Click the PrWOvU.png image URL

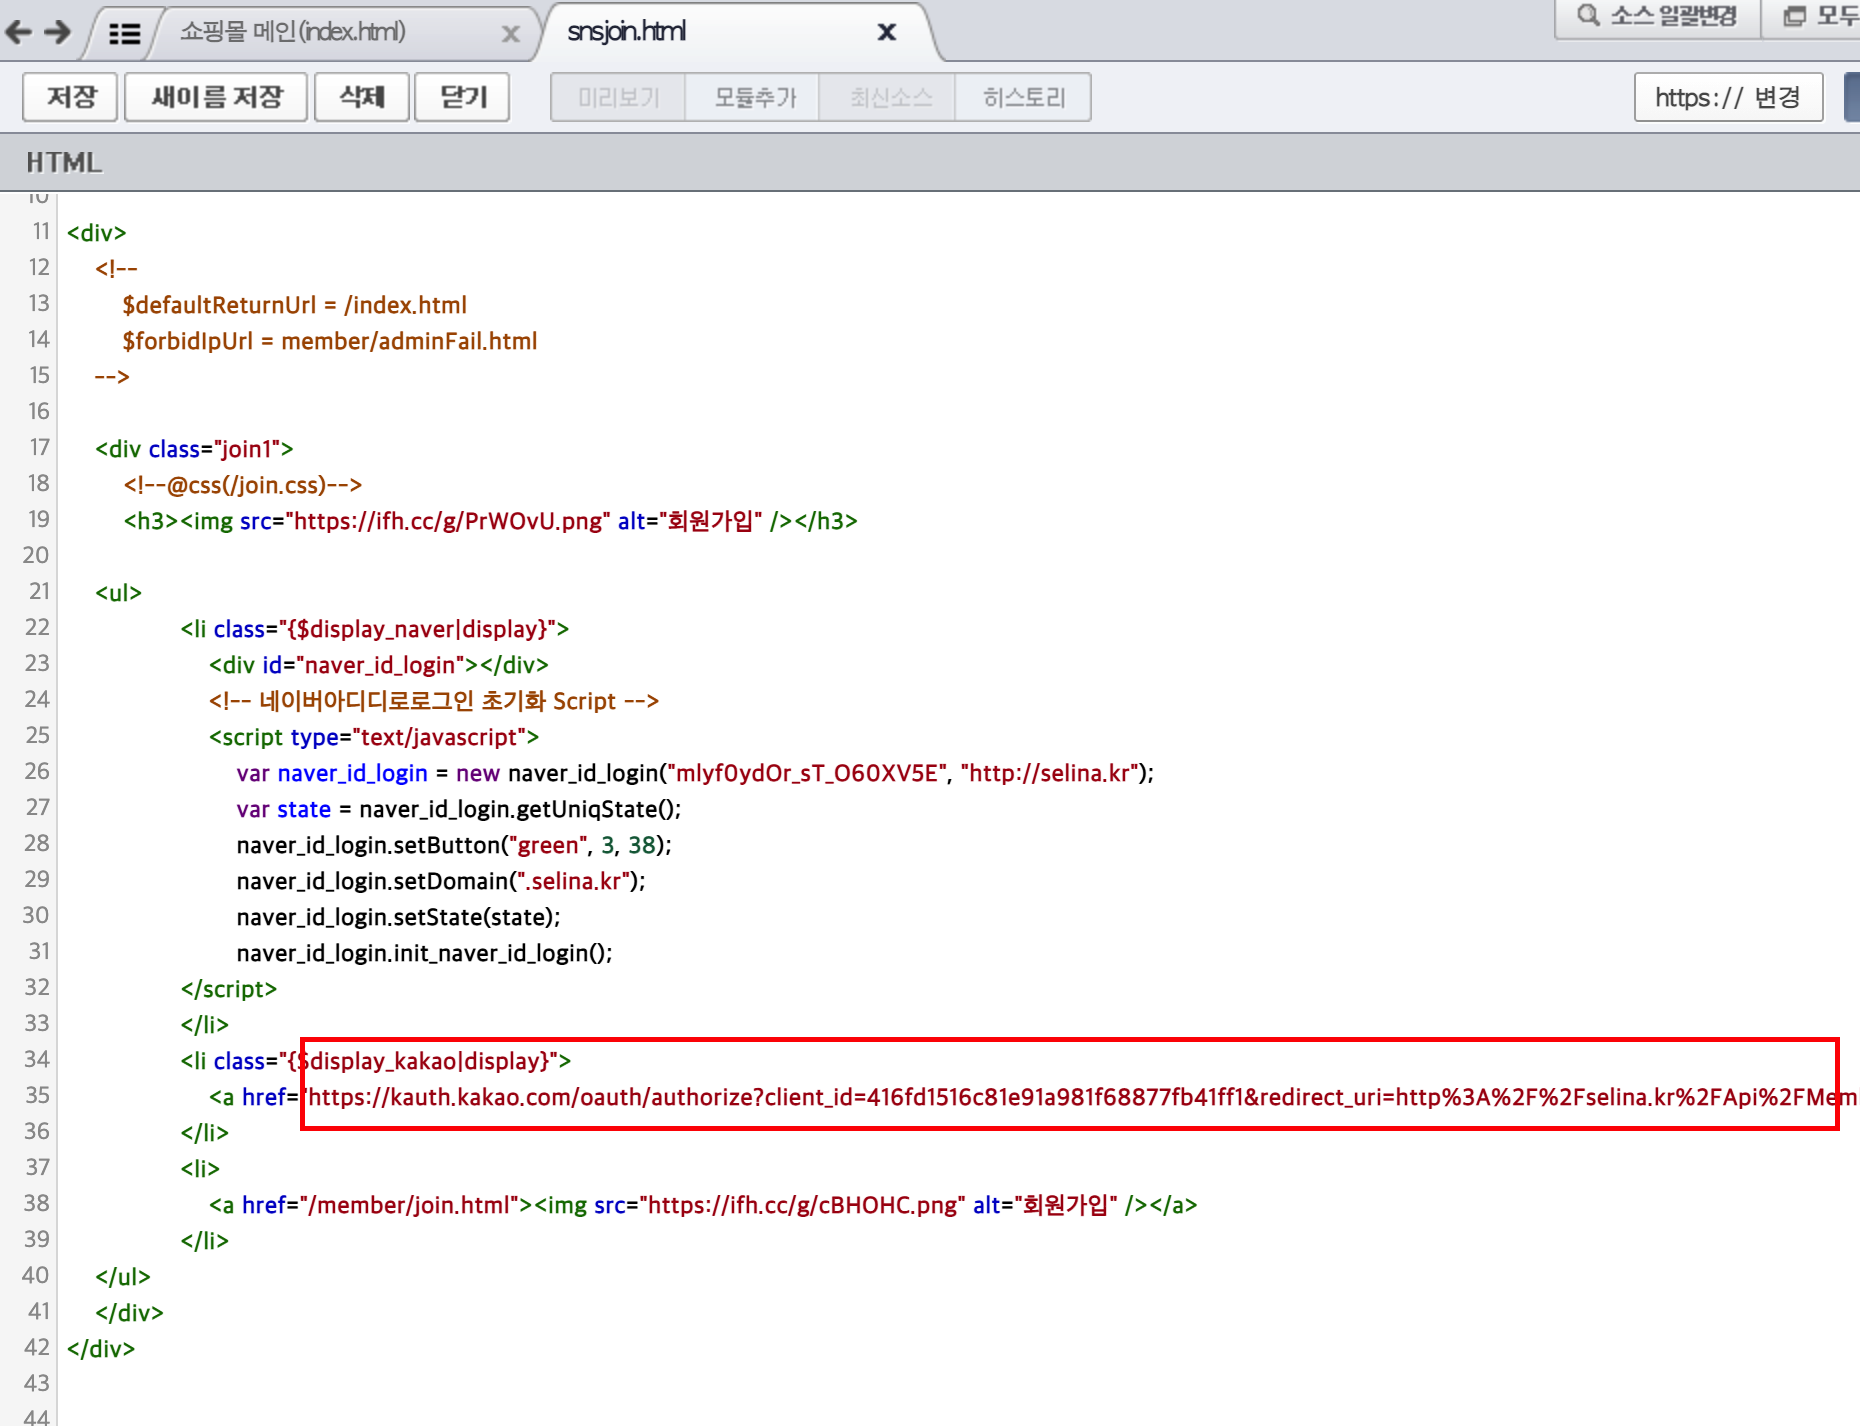448,521
